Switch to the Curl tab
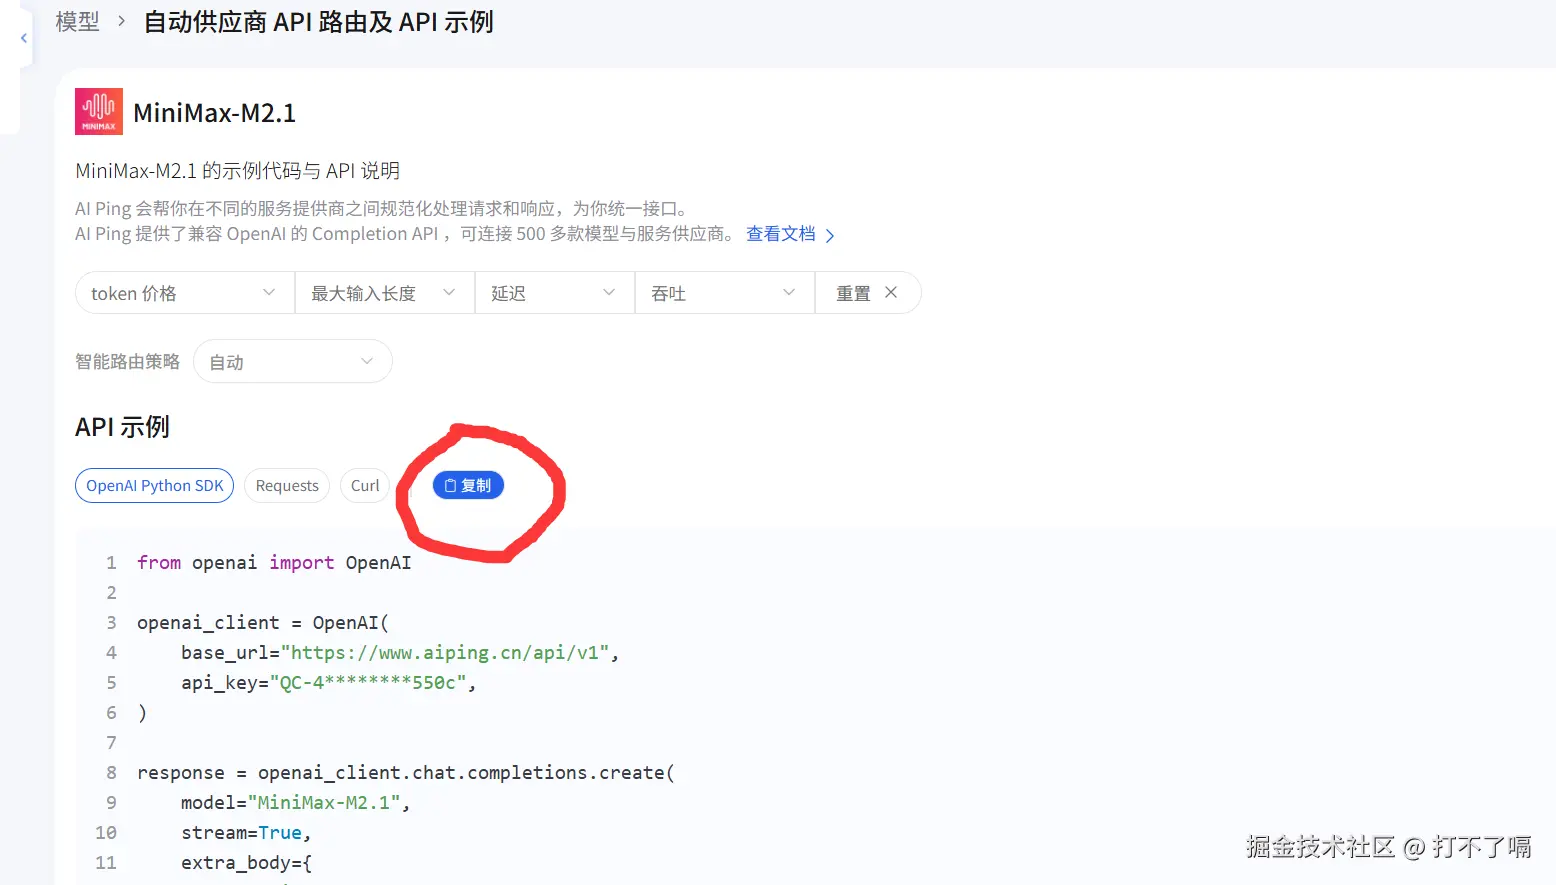This screenshot has width=1556, height=885. pyautogui.click(x=365, y=486)
